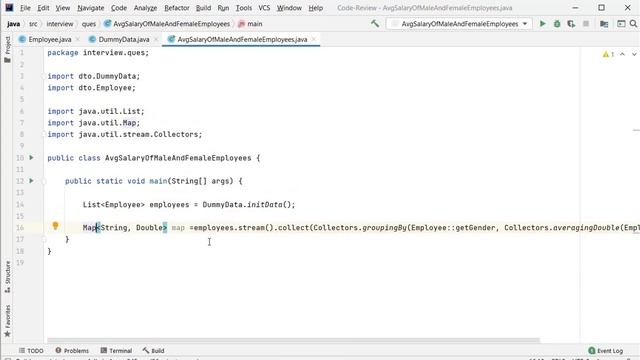Open the Refactor menu
The image size is (640, 360).
tap(177, 8)
